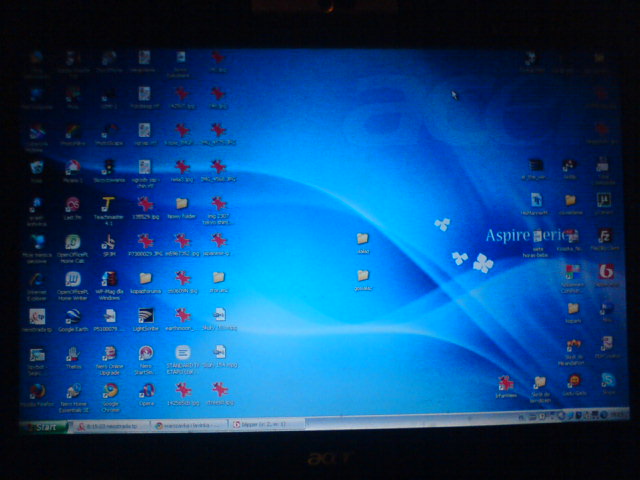Viewport: 640px width, 480px height.
Task: Select the LightScribe desktop icon
Action: click(146, 316)
